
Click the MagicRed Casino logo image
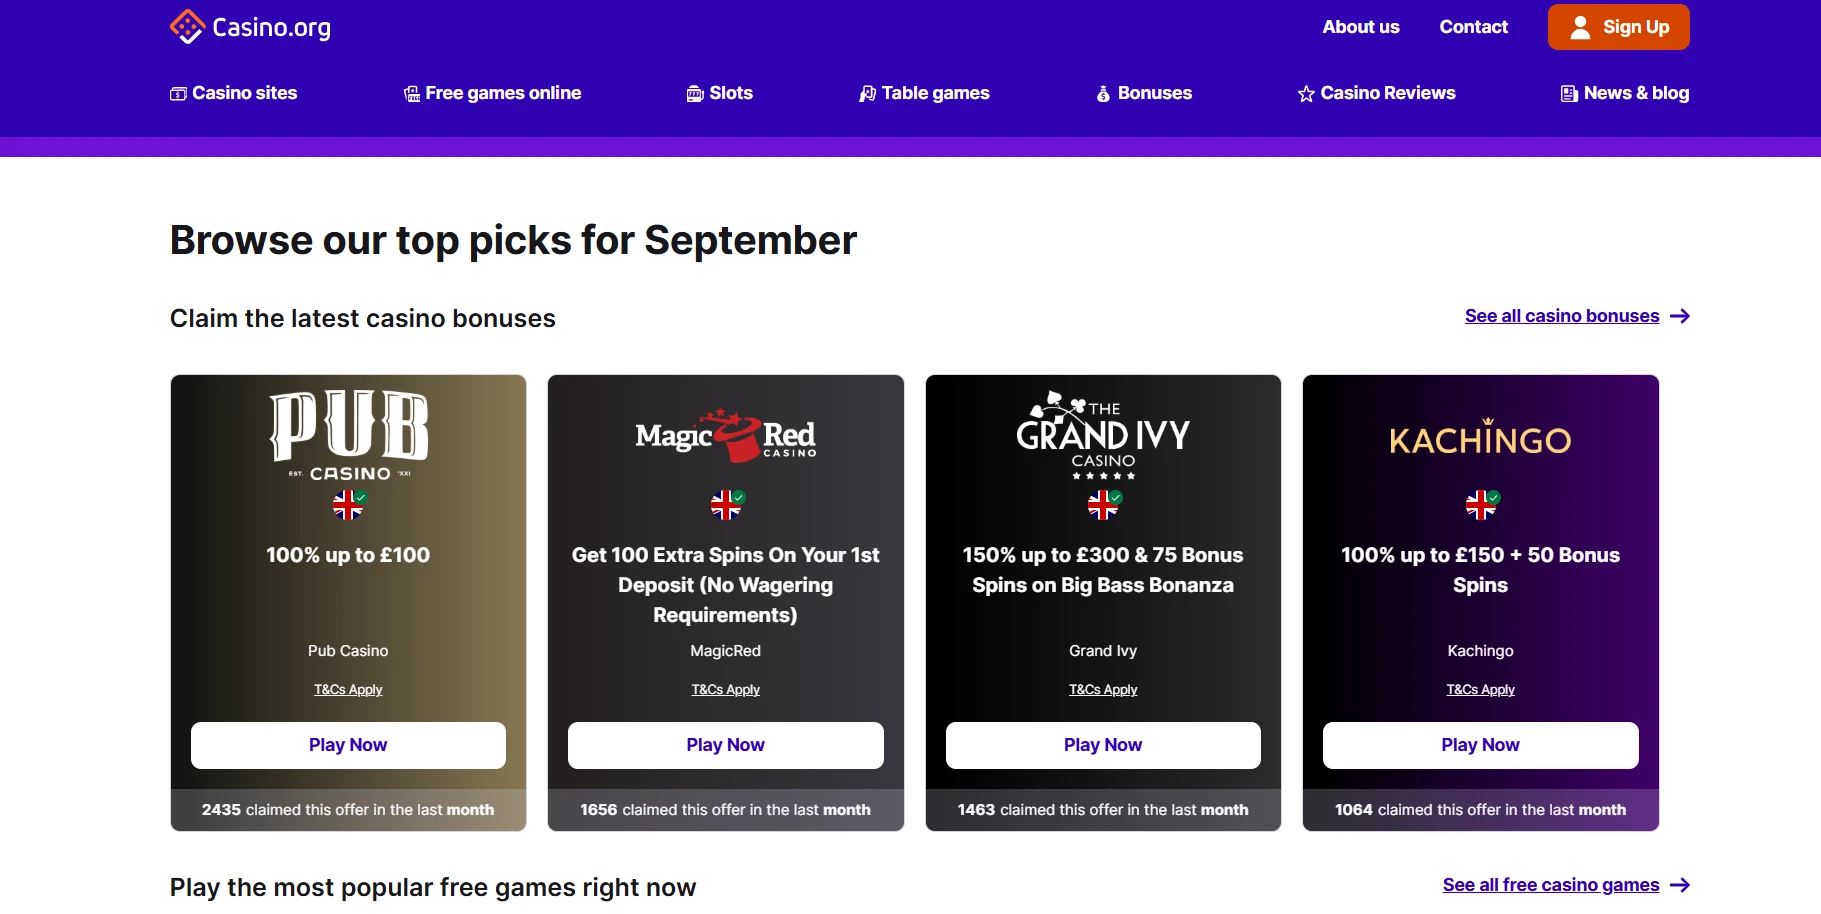click(725, 436)
